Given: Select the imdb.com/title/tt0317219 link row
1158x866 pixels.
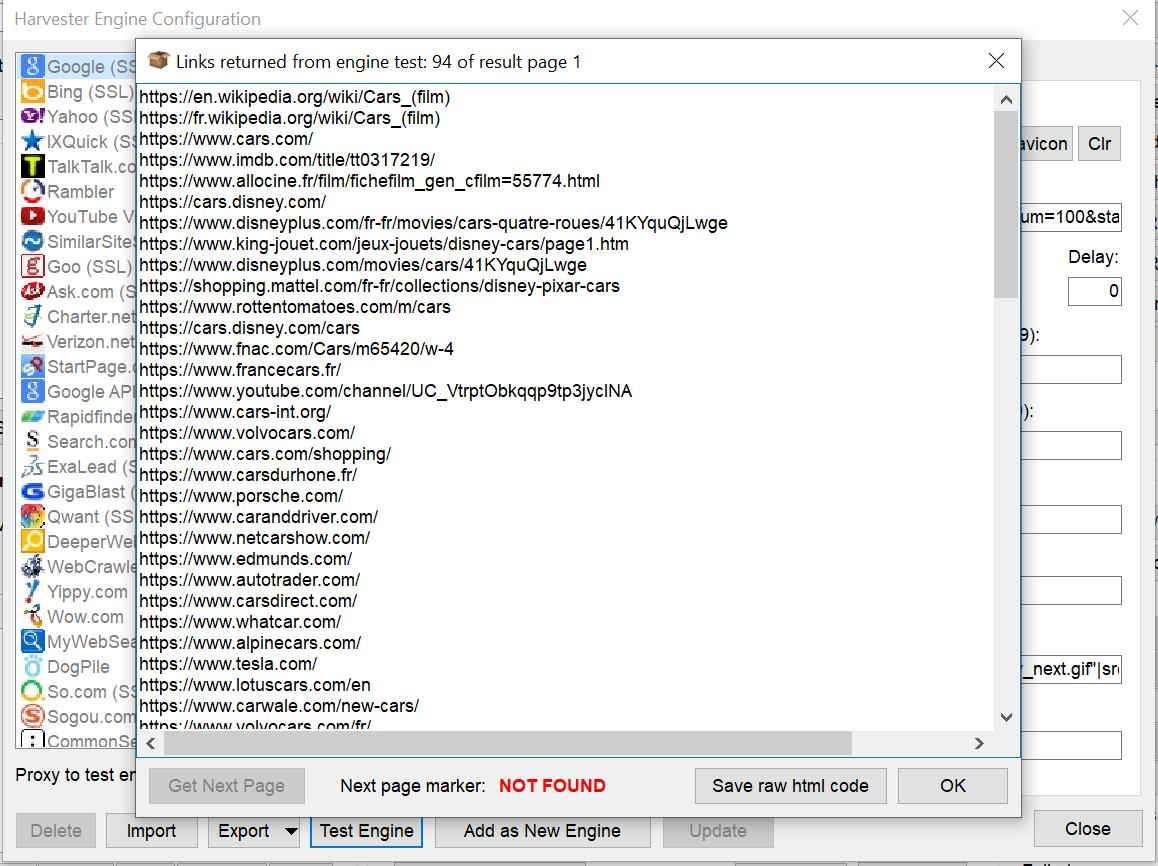Looking at the screenshot, I should pos(287,159).
